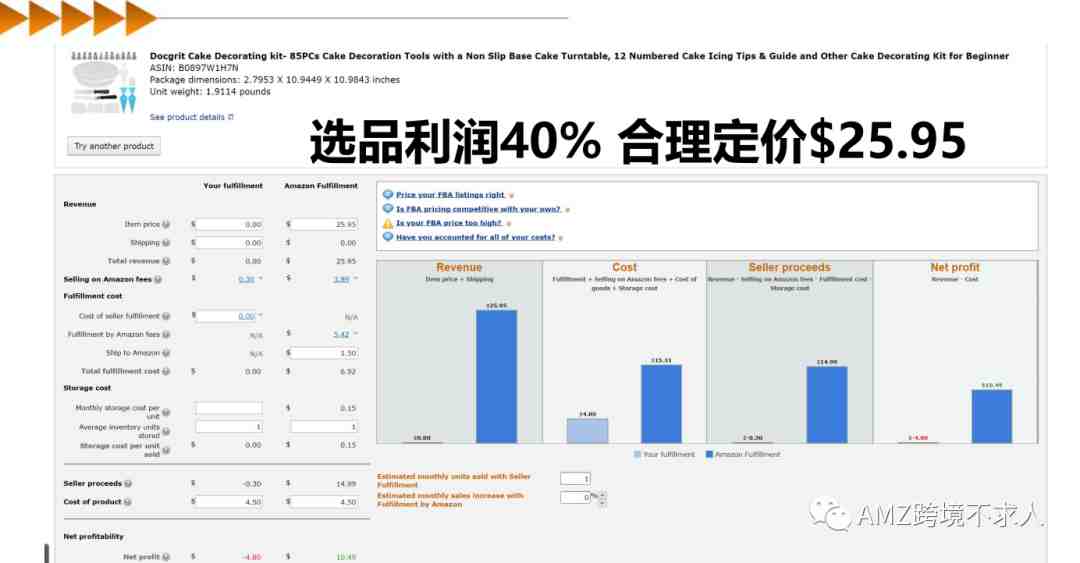
Task: Open help icon beside Ship to Amazon
Action: [166, 353]
